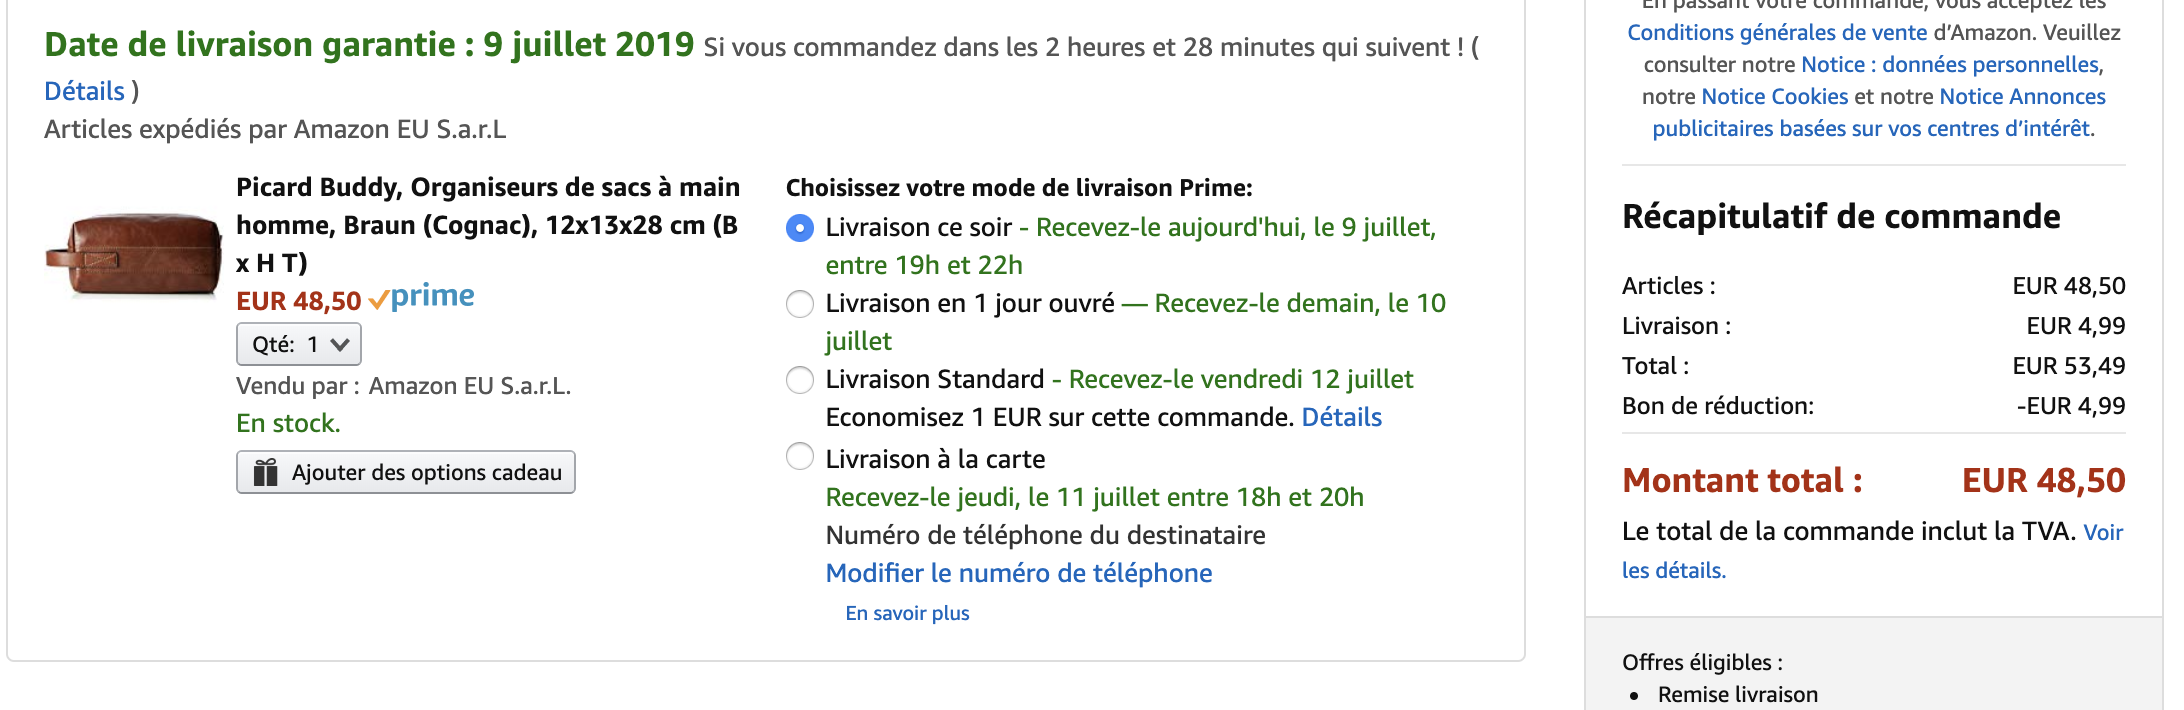
Task: Click the gift icon for cadeau options
Action: tap(265, 472)
